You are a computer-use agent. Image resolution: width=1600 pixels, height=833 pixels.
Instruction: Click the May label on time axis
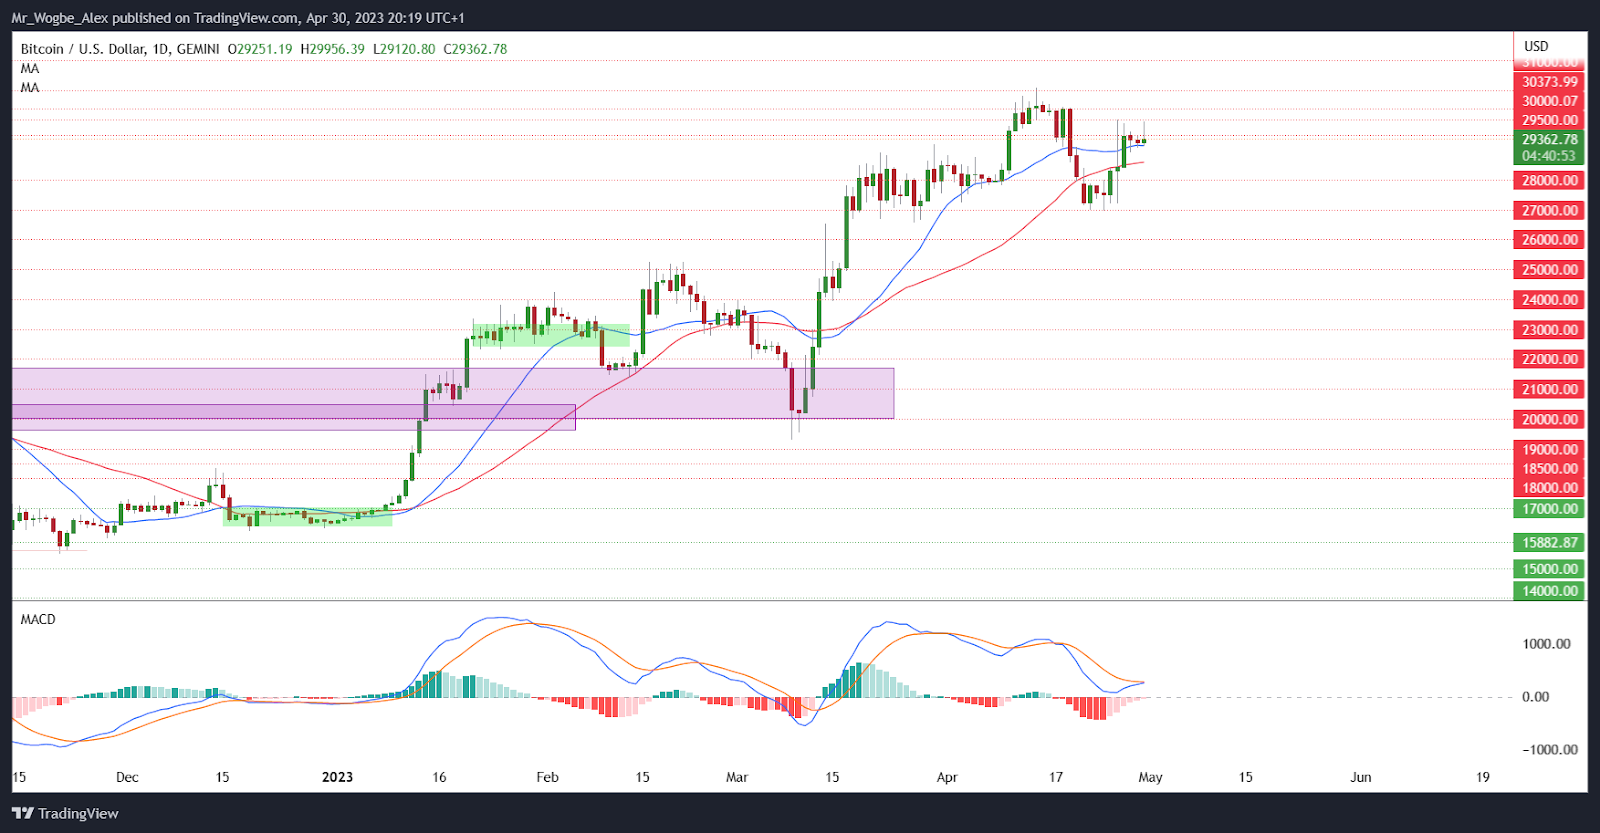click(x=1150, y=777)
